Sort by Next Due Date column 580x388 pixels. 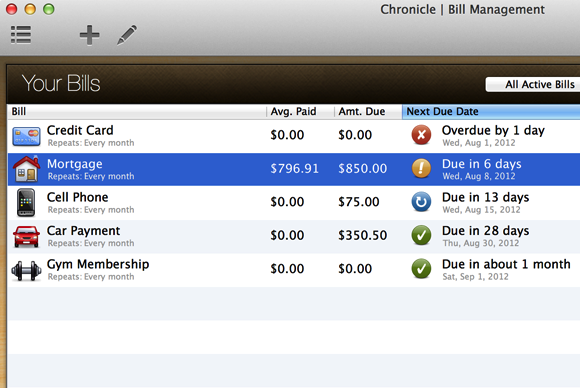[x=491, y=111]
